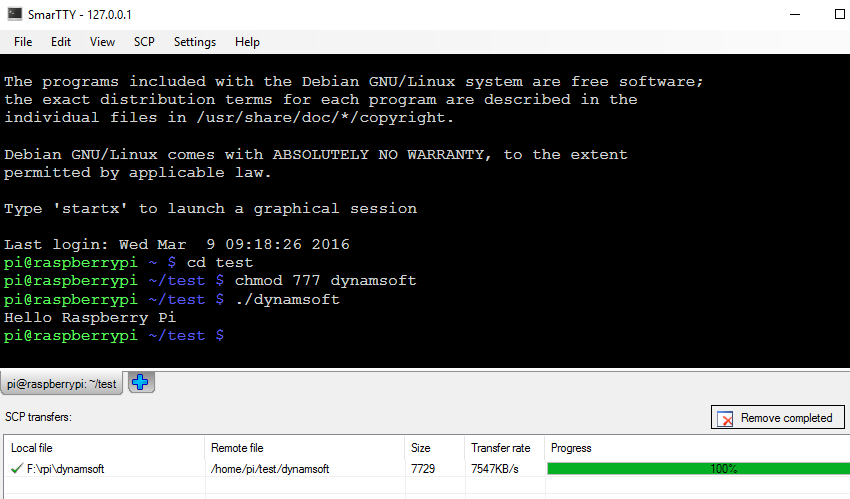The width and height of the screenshot is (850, 499).
Task: Open the Edit menu
Action: [x=61, y=42]
